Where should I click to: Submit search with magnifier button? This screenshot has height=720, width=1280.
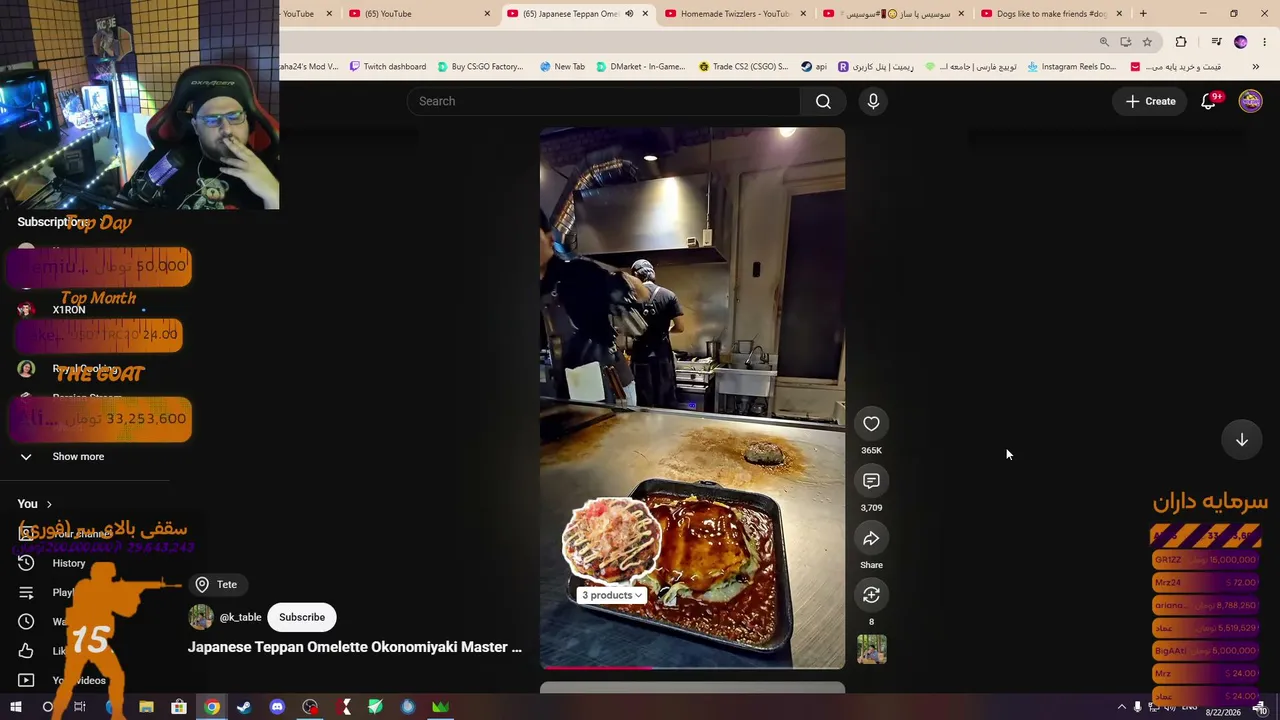coord(823,101)
